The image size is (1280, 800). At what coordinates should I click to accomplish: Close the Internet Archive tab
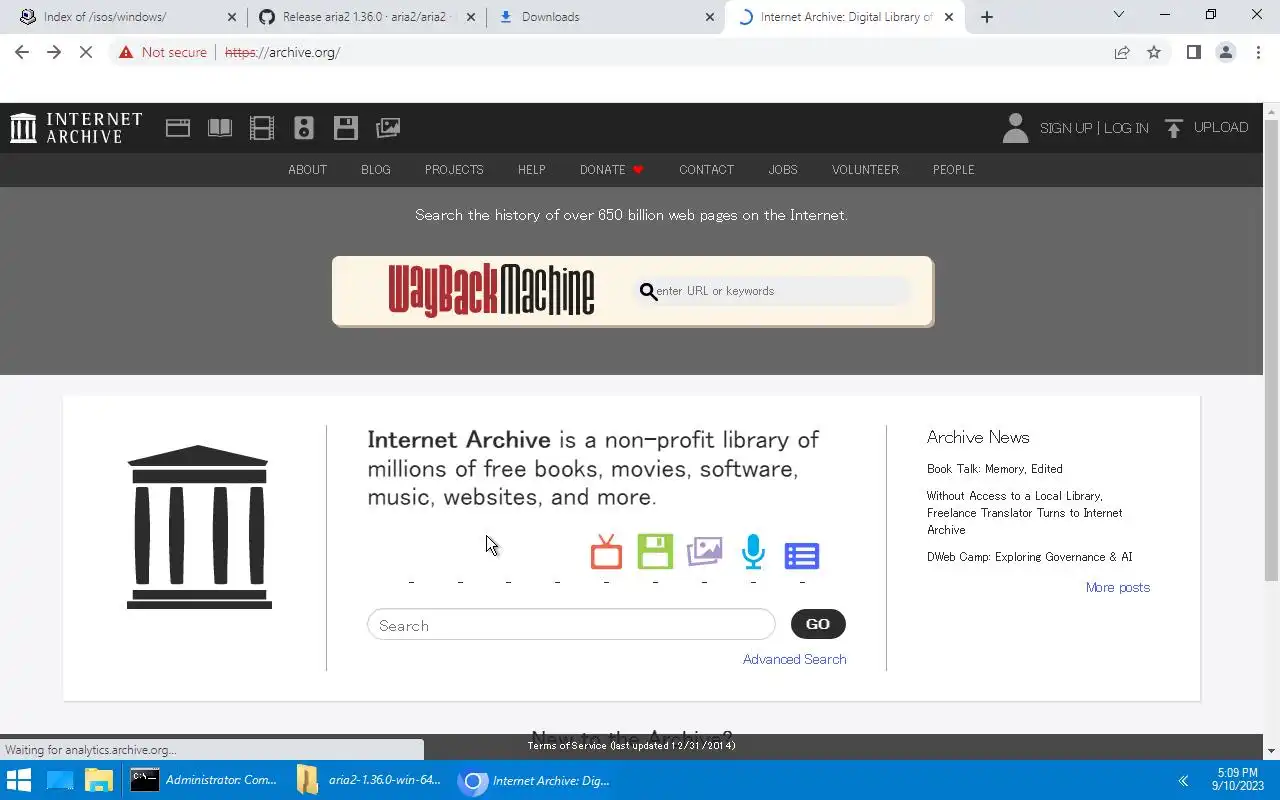pos(948,17)
